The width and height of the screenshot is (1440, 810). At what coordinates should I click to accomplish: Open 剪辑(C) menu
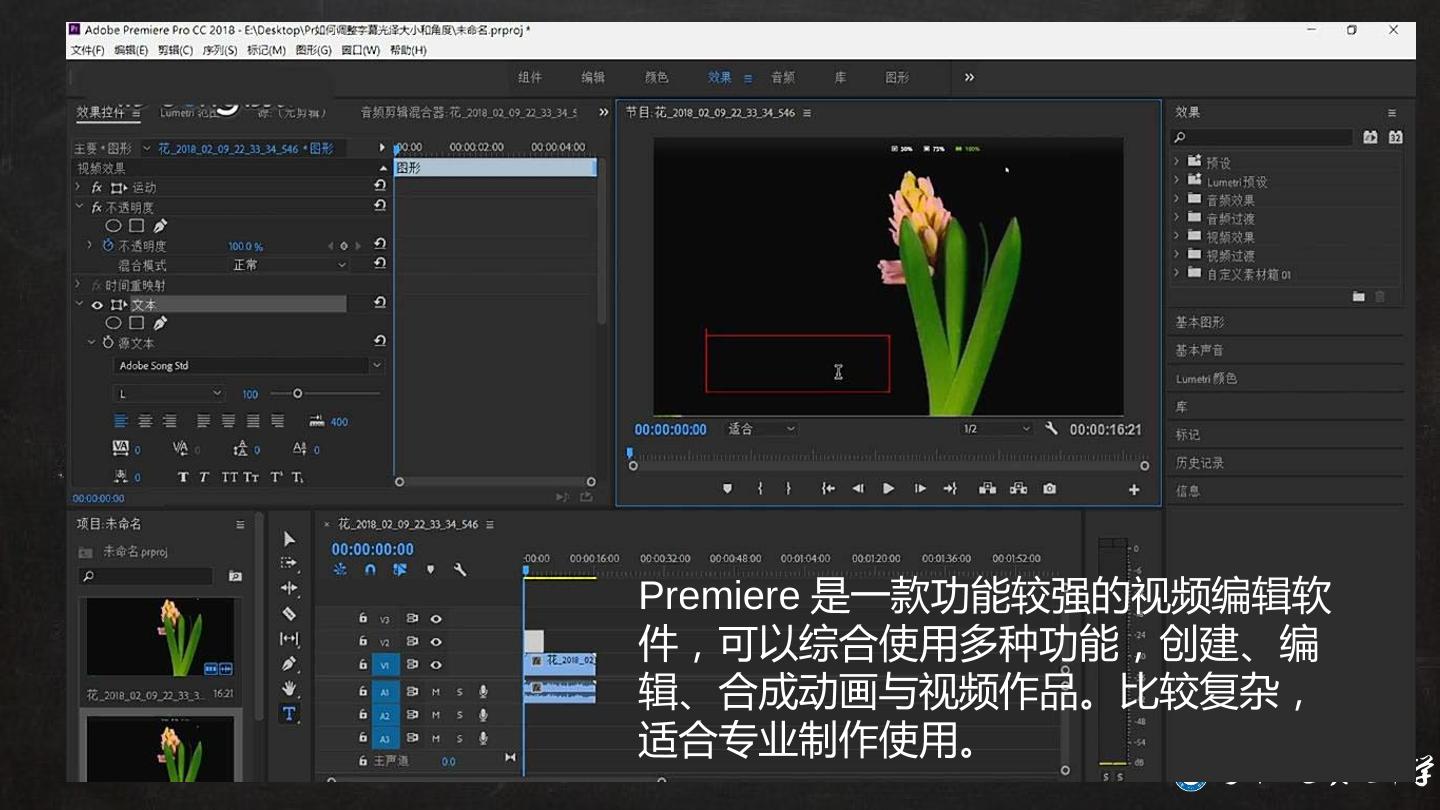(x=175, y=50)
